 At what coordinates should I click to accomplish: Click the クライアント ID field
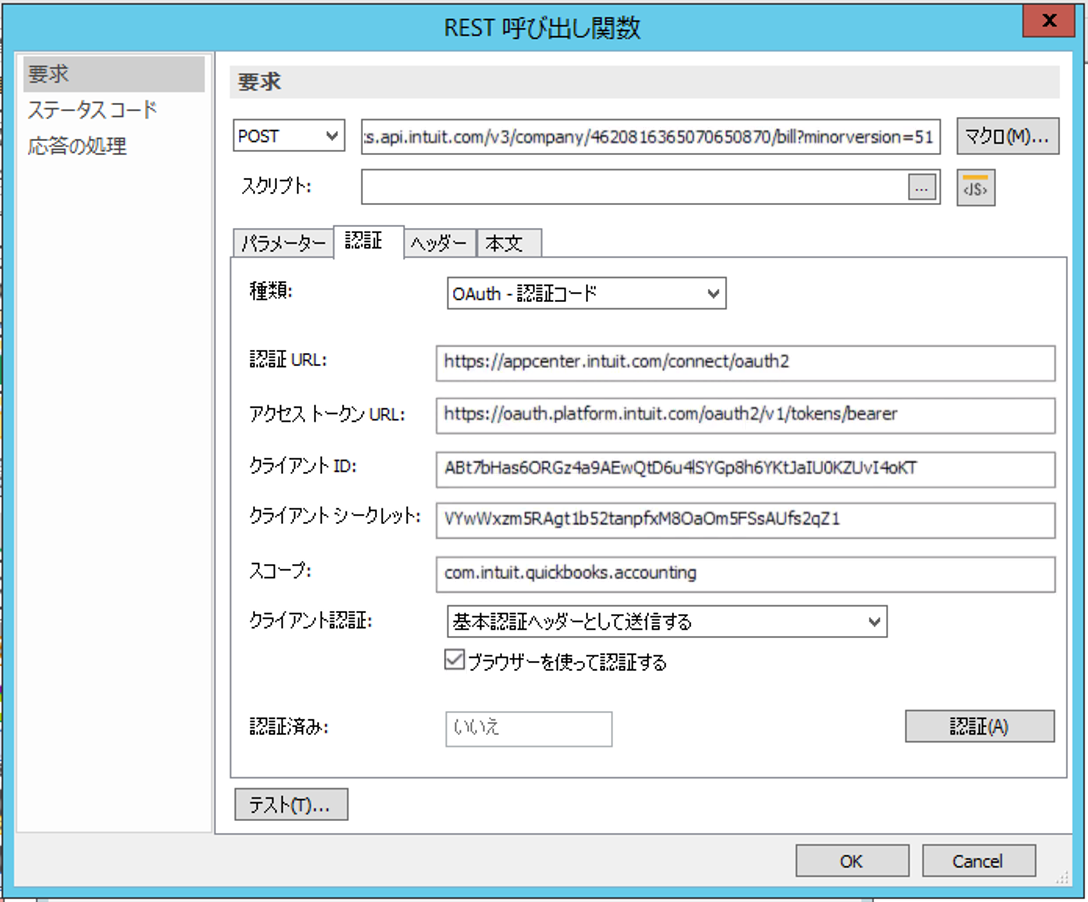pos(745,469)
